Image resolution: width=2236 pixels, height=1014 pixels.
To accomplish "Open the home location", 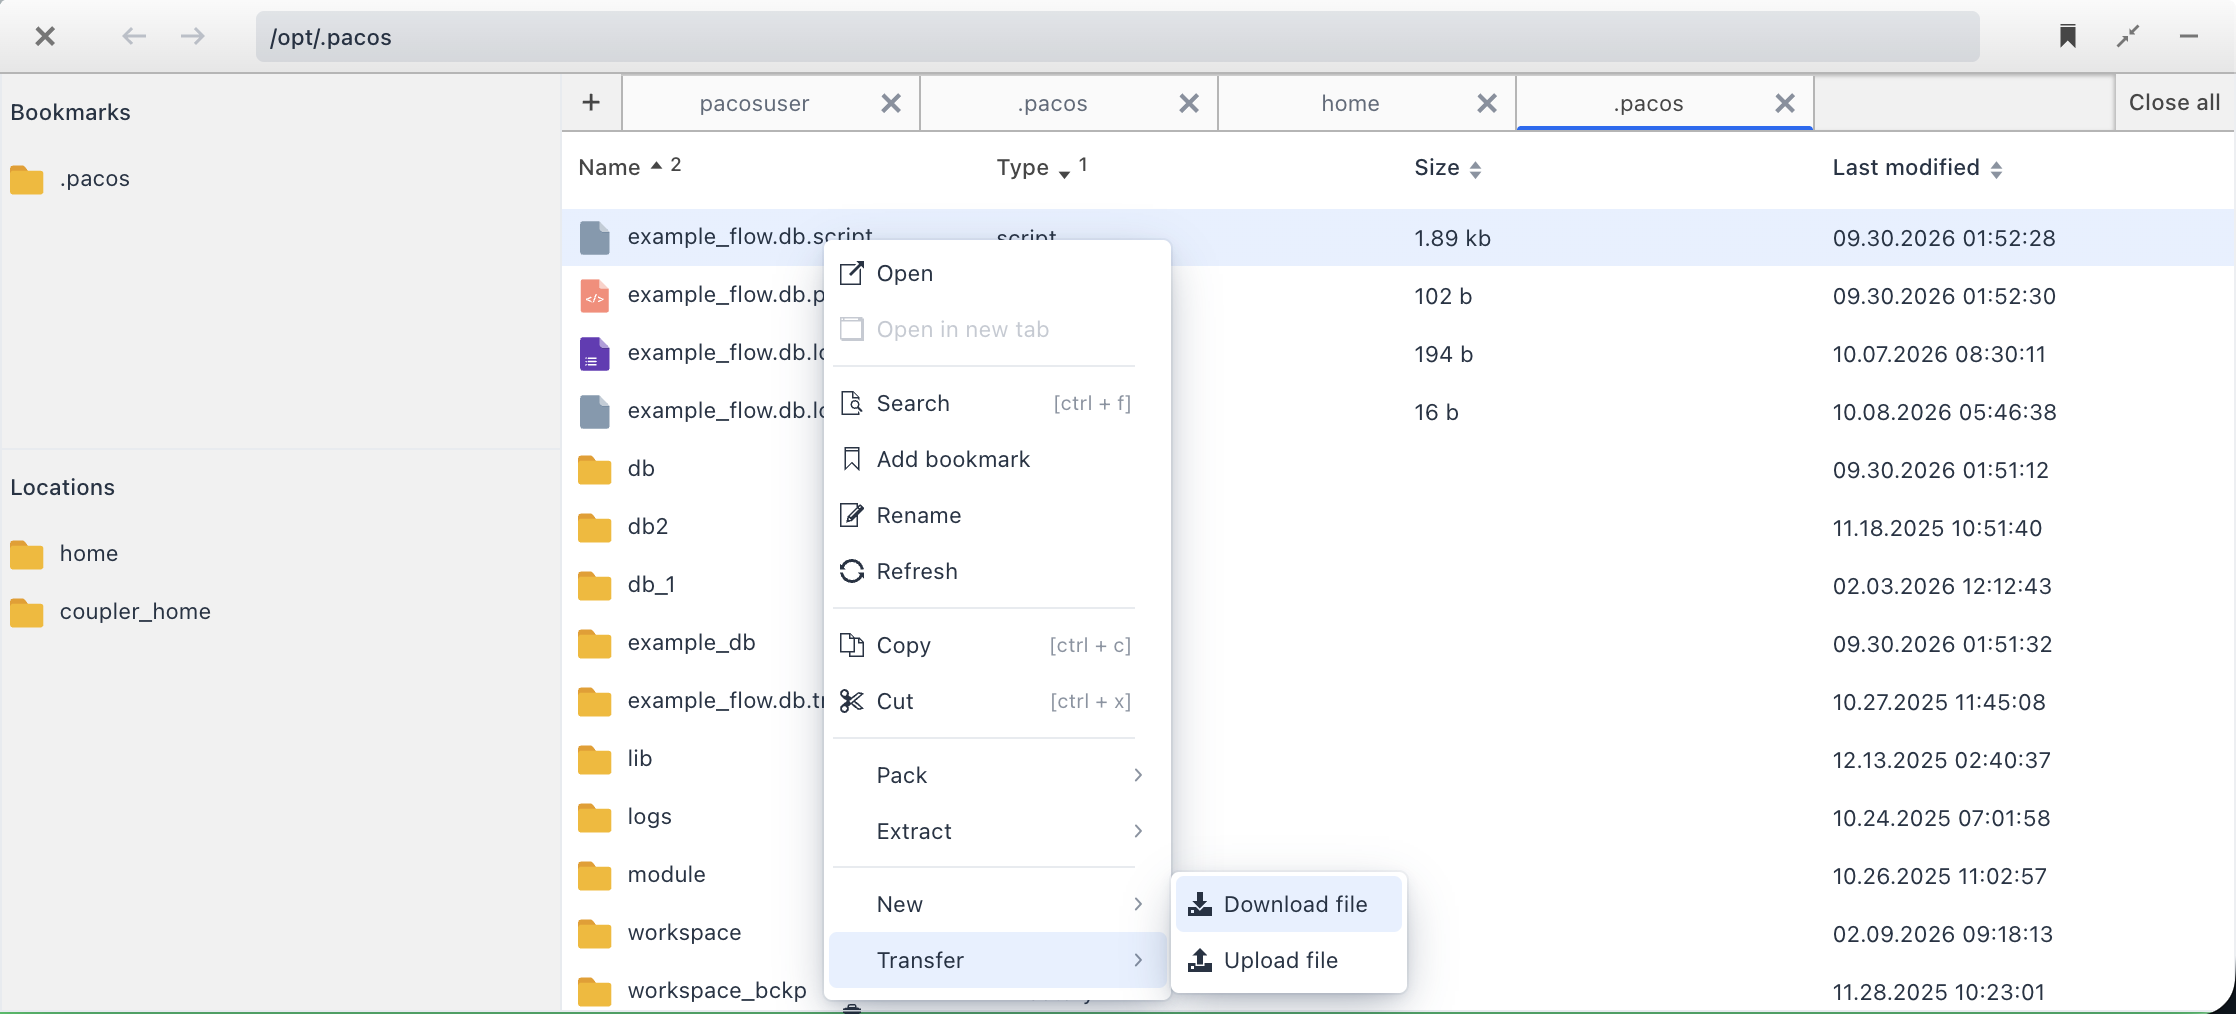I will (x=64, y=554).
